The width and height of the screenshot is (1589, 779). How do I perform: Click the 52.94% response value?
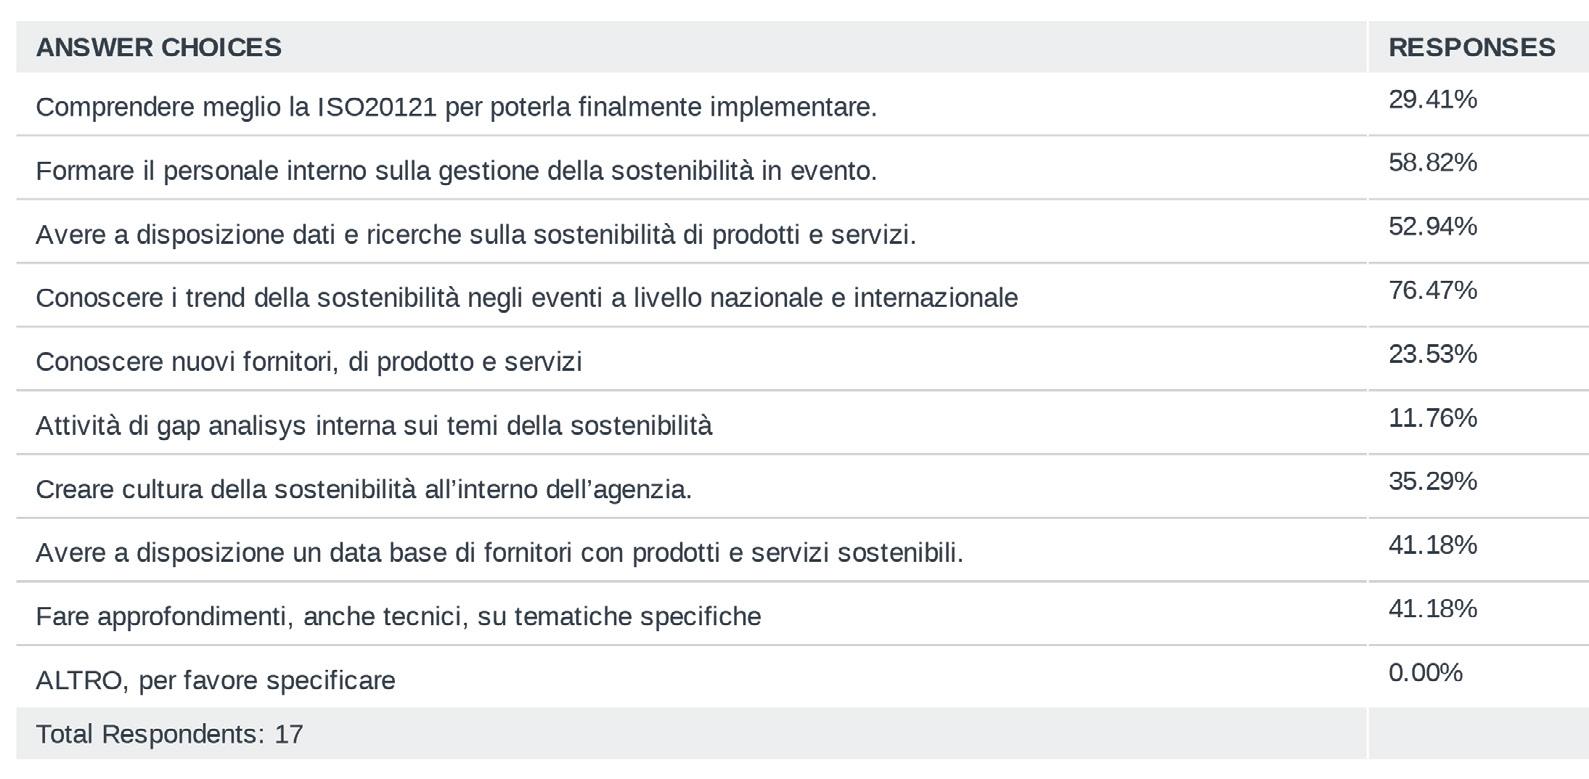click(1432, 227)
